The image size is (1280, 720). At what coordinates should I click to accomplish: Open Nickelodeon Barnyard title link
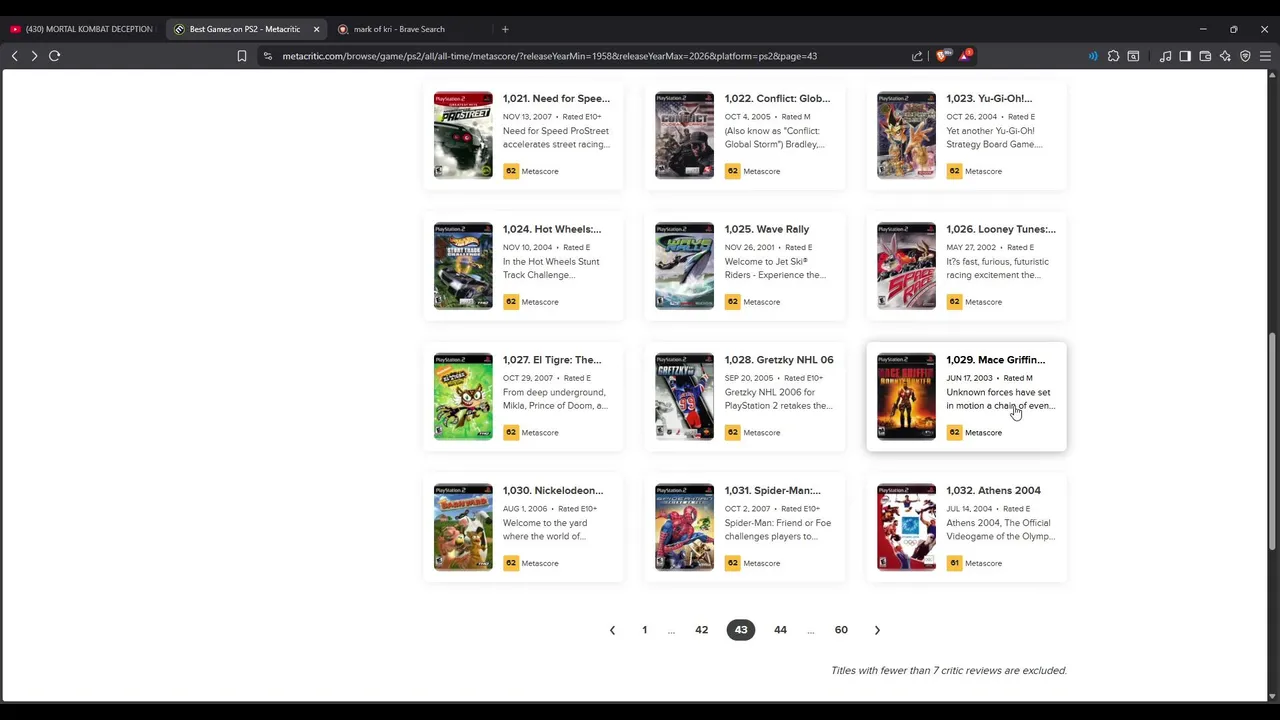coord(553,491)
